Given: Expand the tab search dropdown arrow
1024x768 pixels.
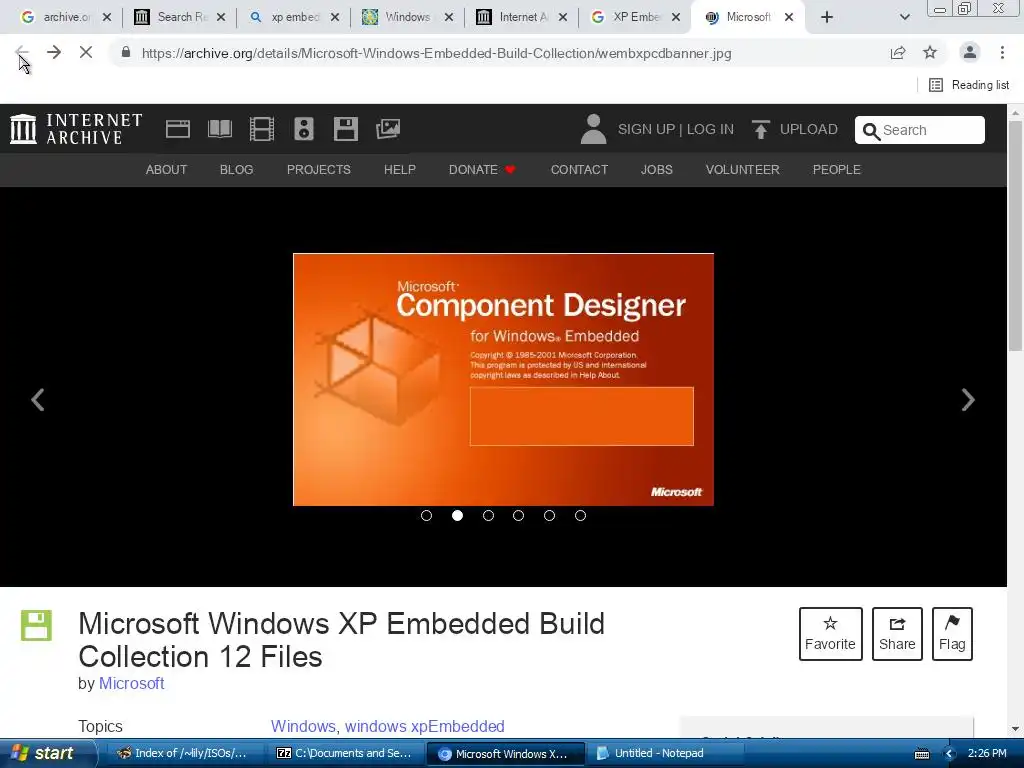Looking at the screenshot, I should click(904, 18).
